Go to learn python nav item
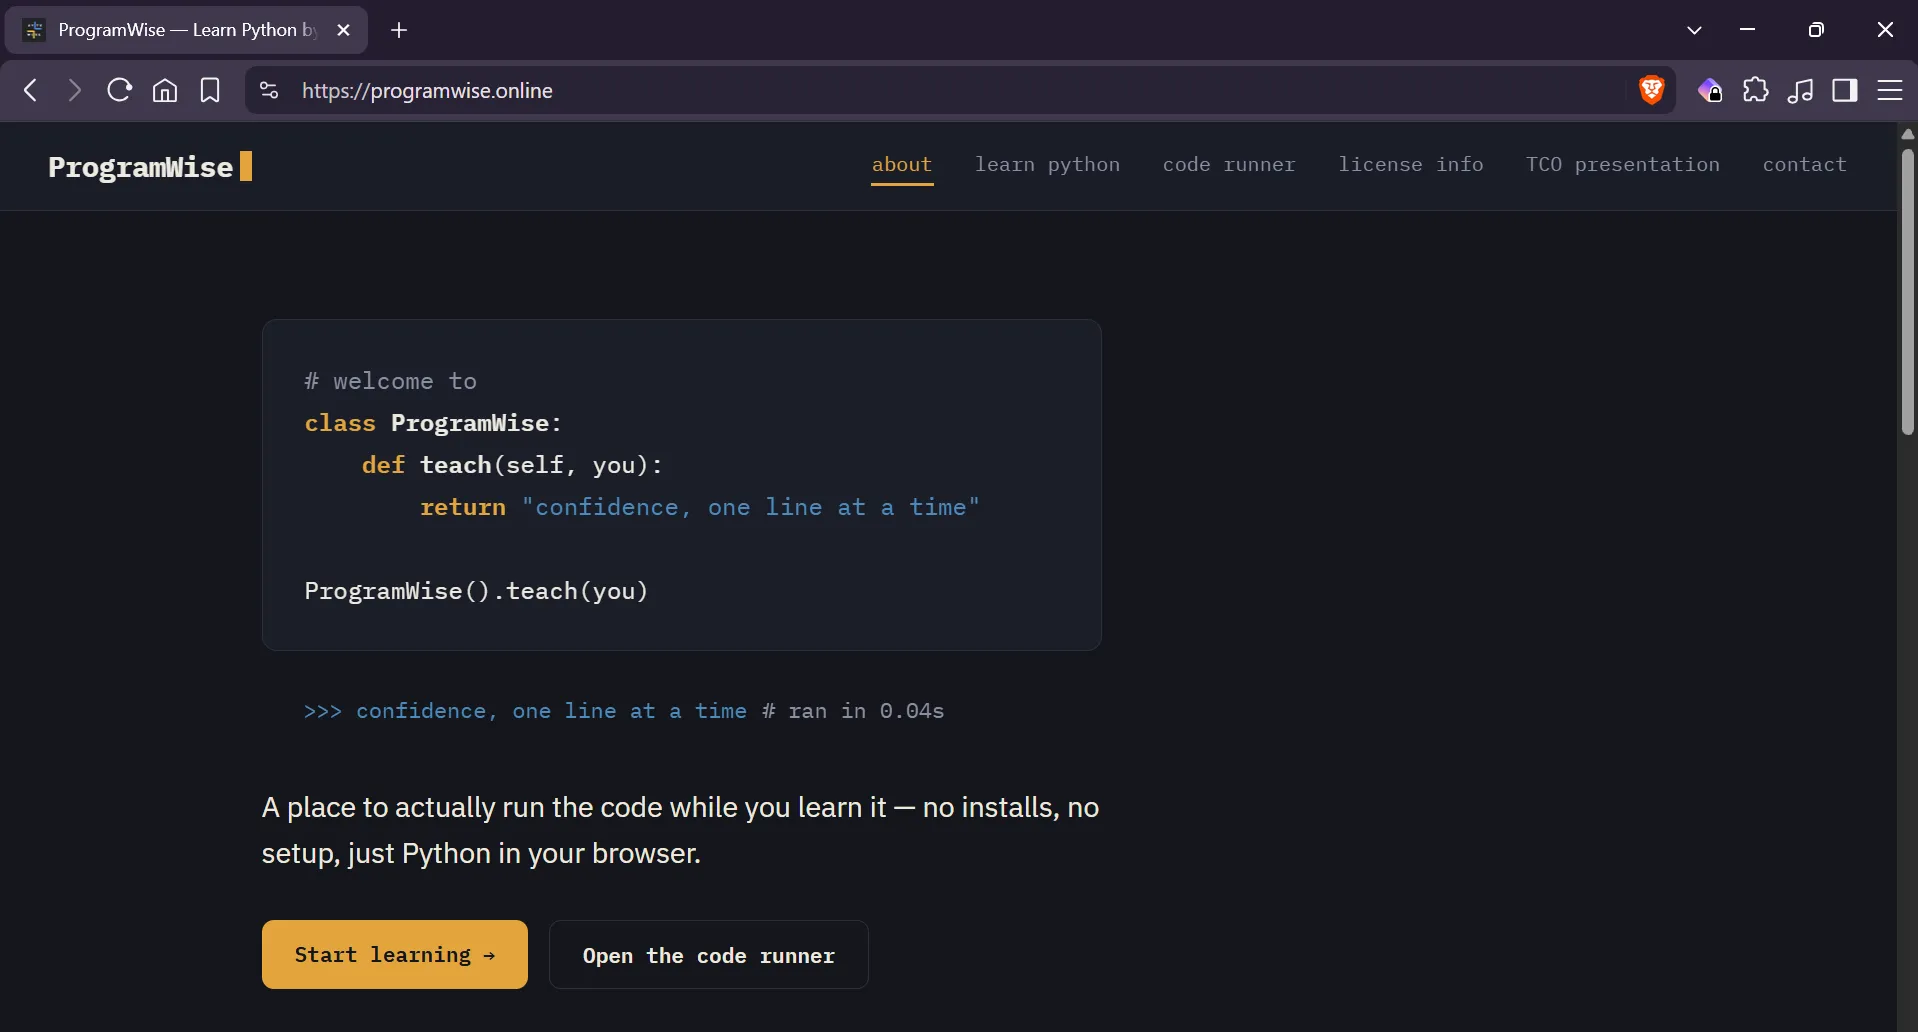Image resolution: width=1918 pixels, height=1032 pixels. (1048, 164)
